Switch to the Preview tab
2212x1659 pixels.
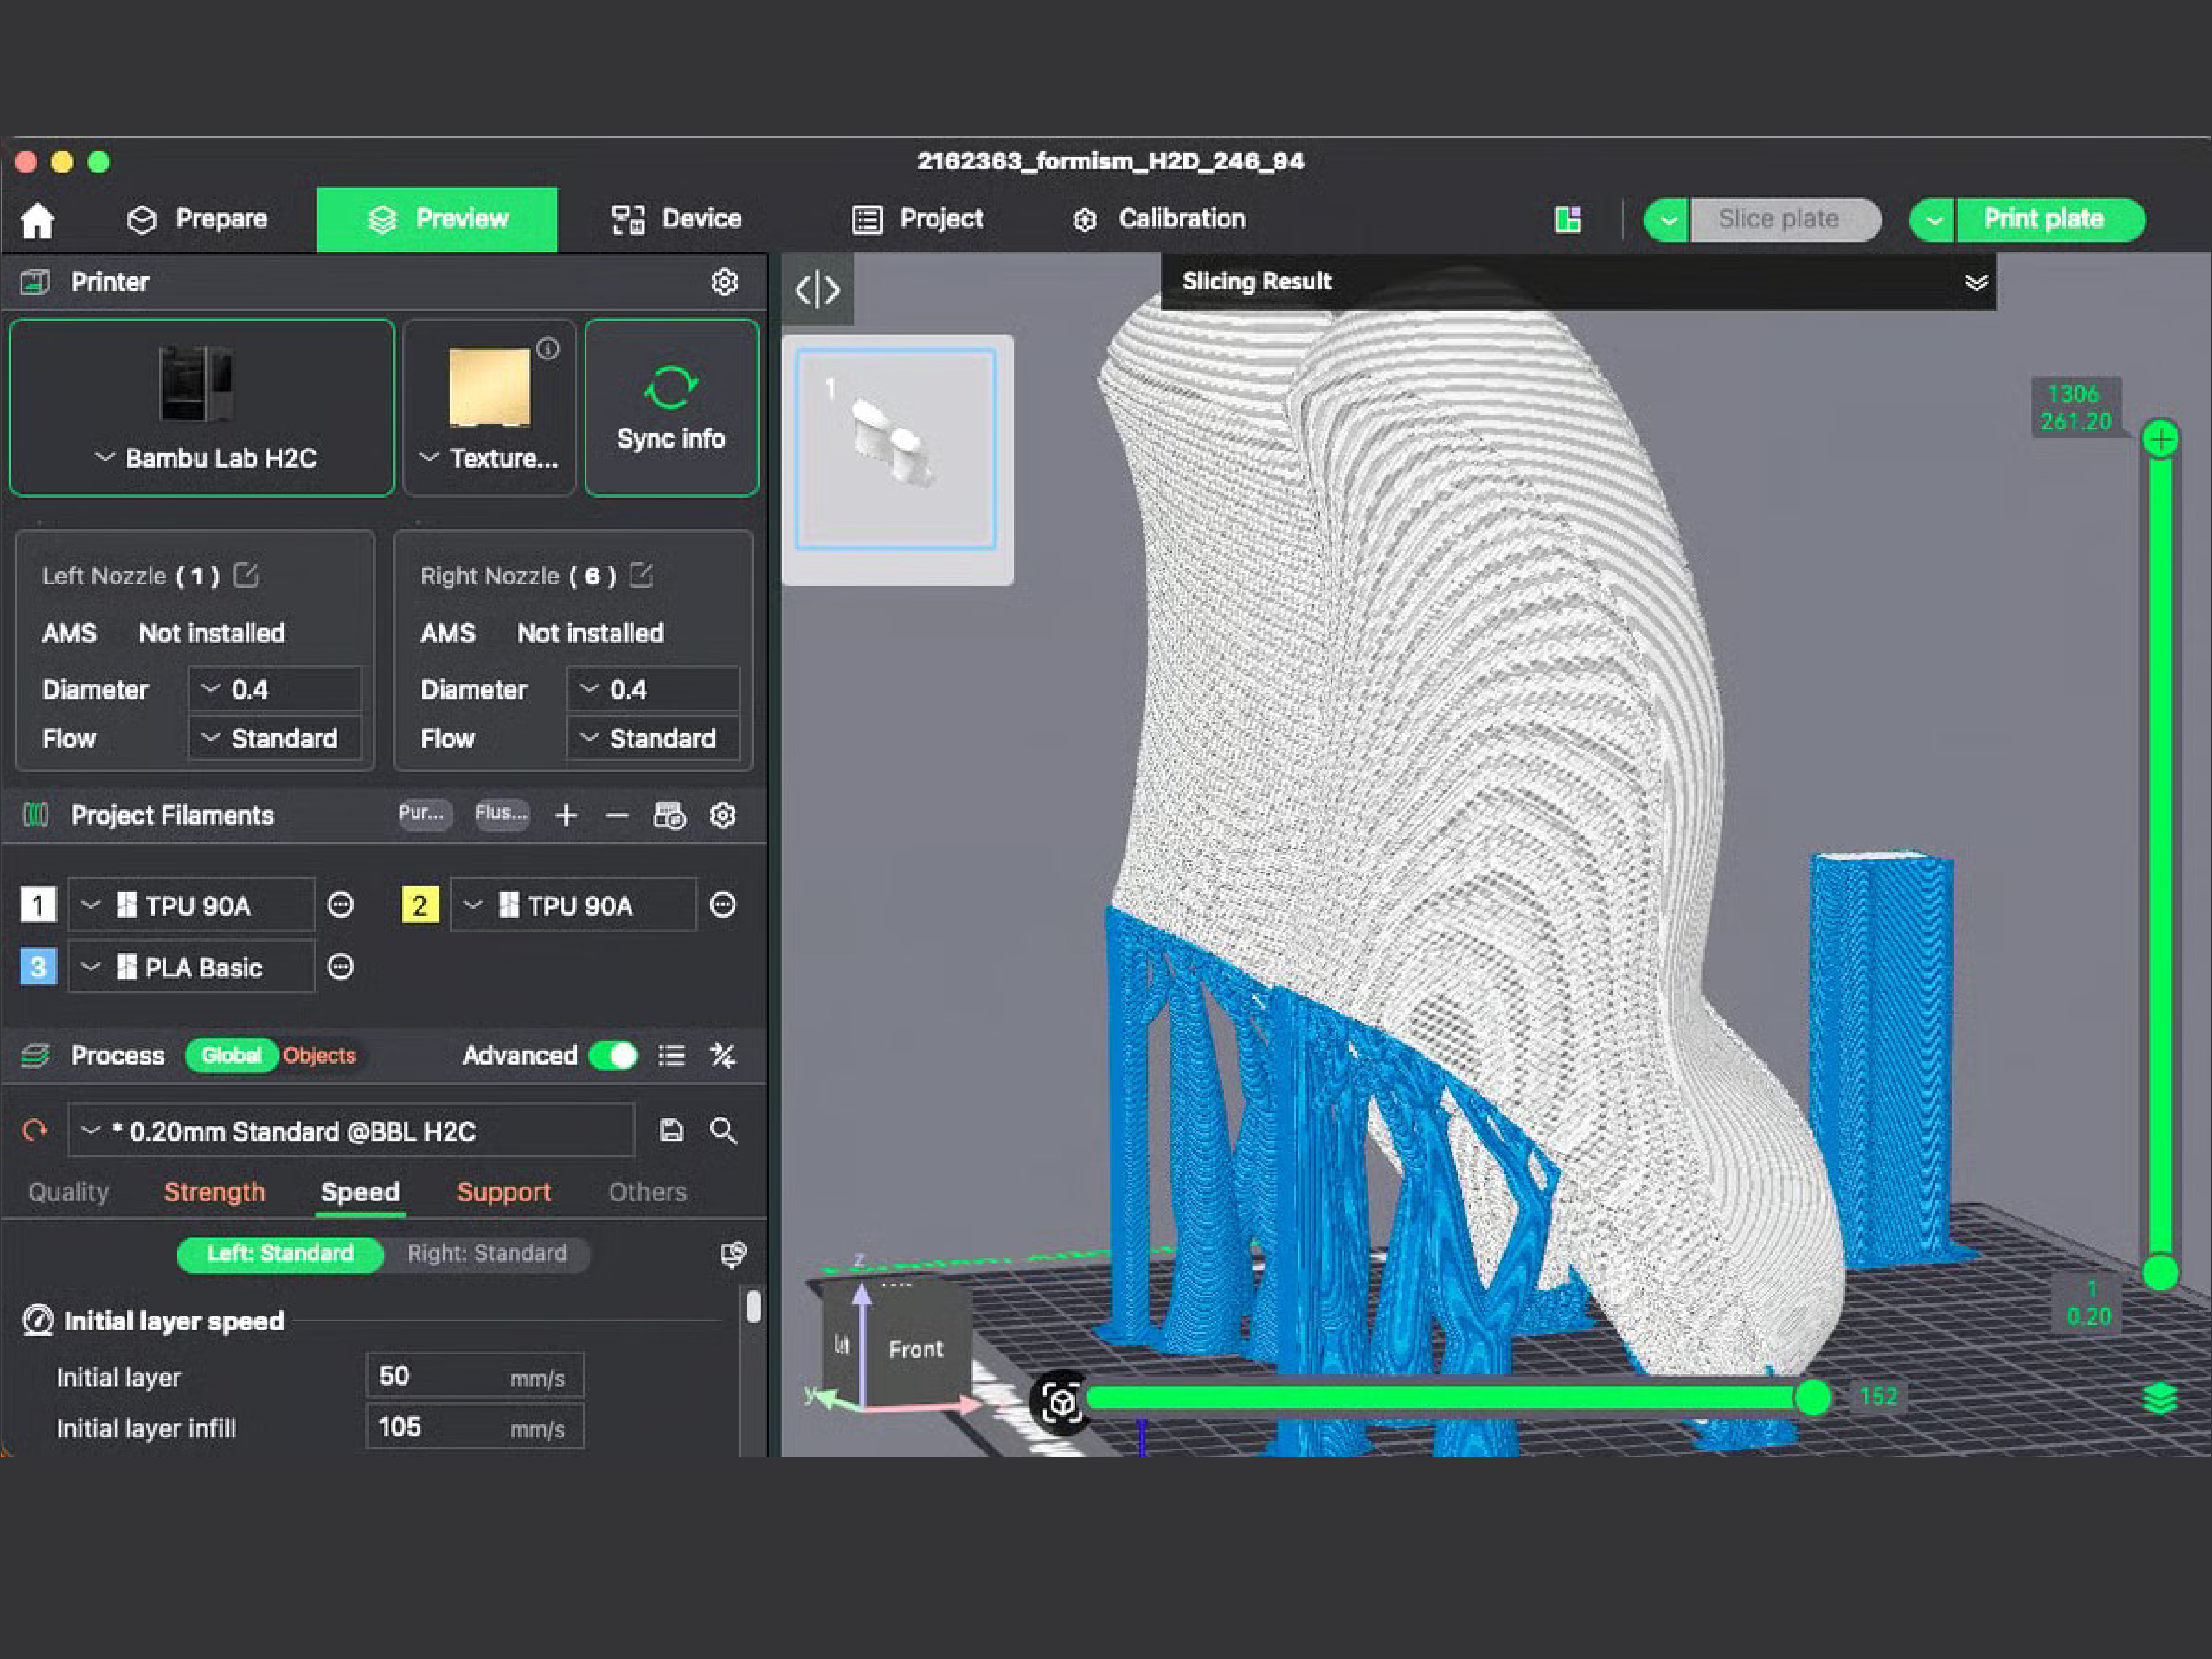click(437, 220)
